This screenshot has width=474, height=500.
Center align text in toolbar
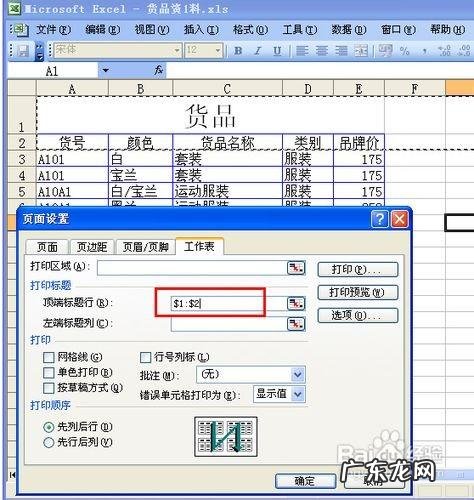click(321, 51)
